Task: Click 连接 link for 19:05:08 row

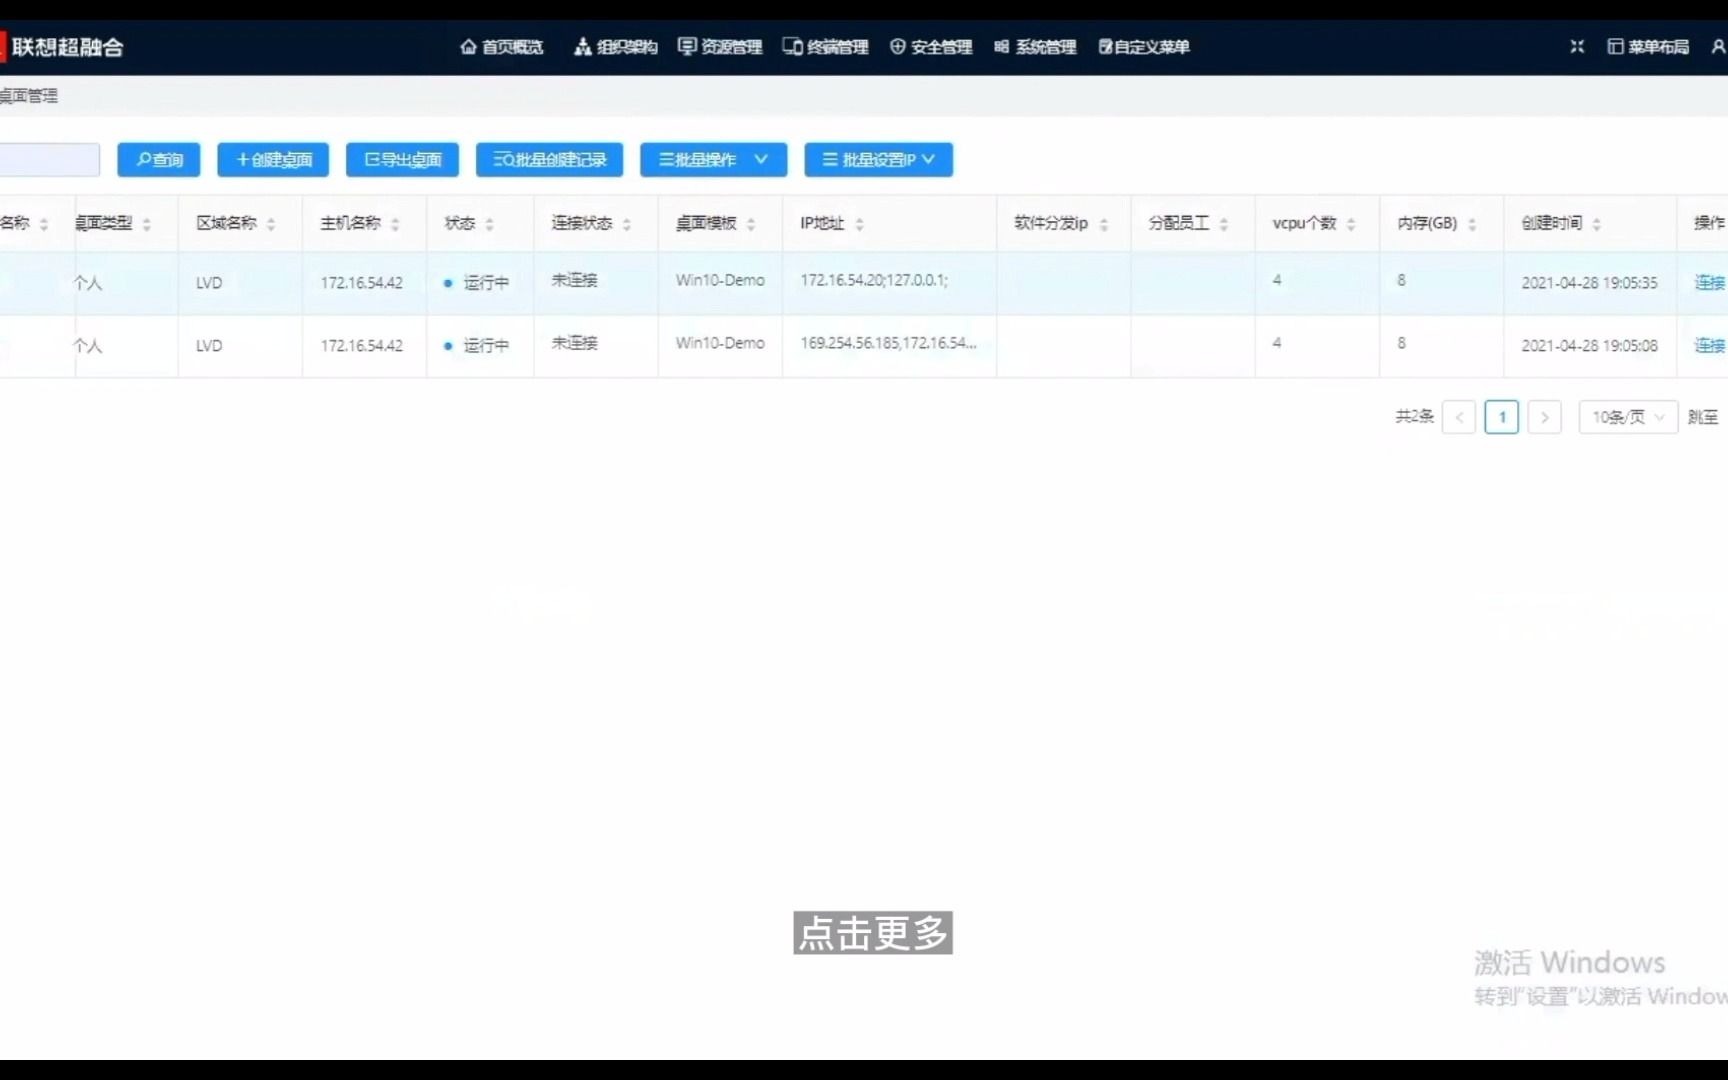Action: pyautogui.click(x=1709, y=345)
